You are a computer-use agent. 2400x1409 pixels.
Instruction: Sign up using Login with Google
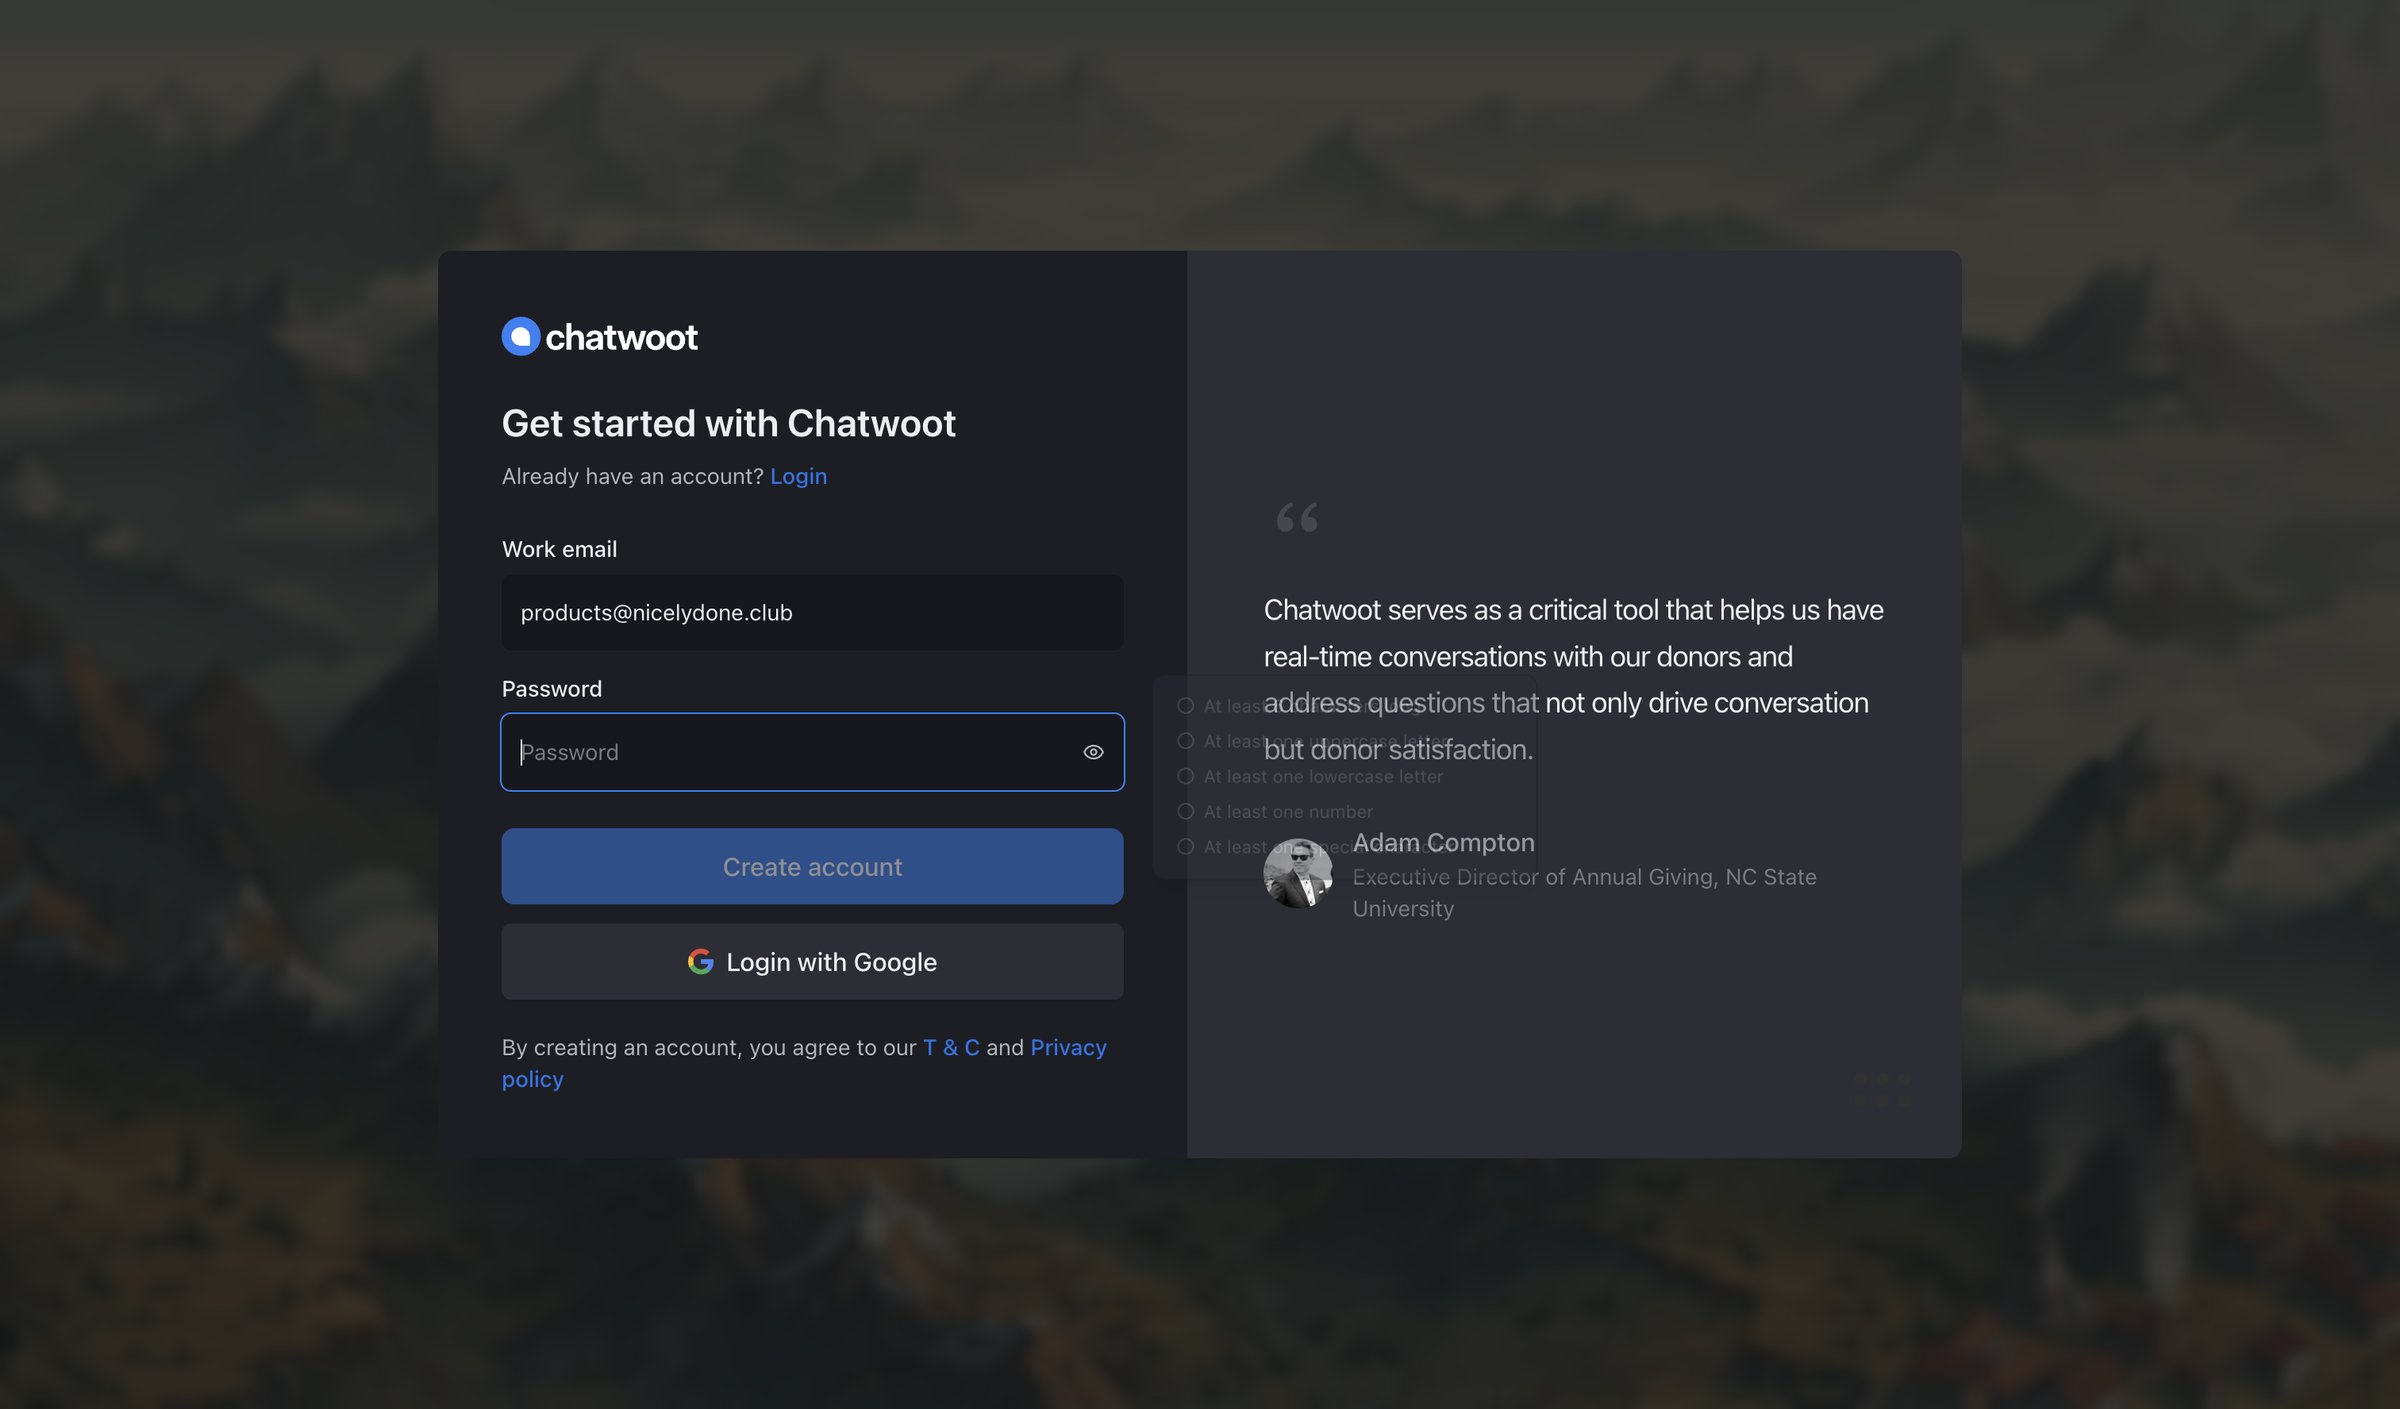(812, 962)
